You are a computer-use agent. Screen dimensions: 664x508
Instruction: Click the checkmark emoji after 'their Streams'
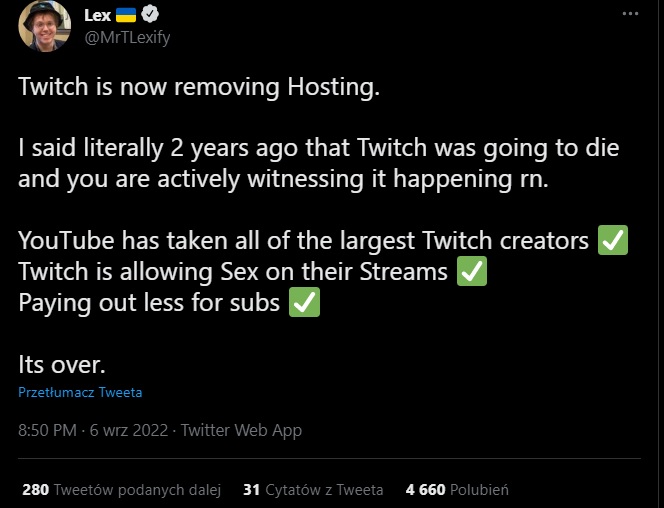tap(471, 271)
